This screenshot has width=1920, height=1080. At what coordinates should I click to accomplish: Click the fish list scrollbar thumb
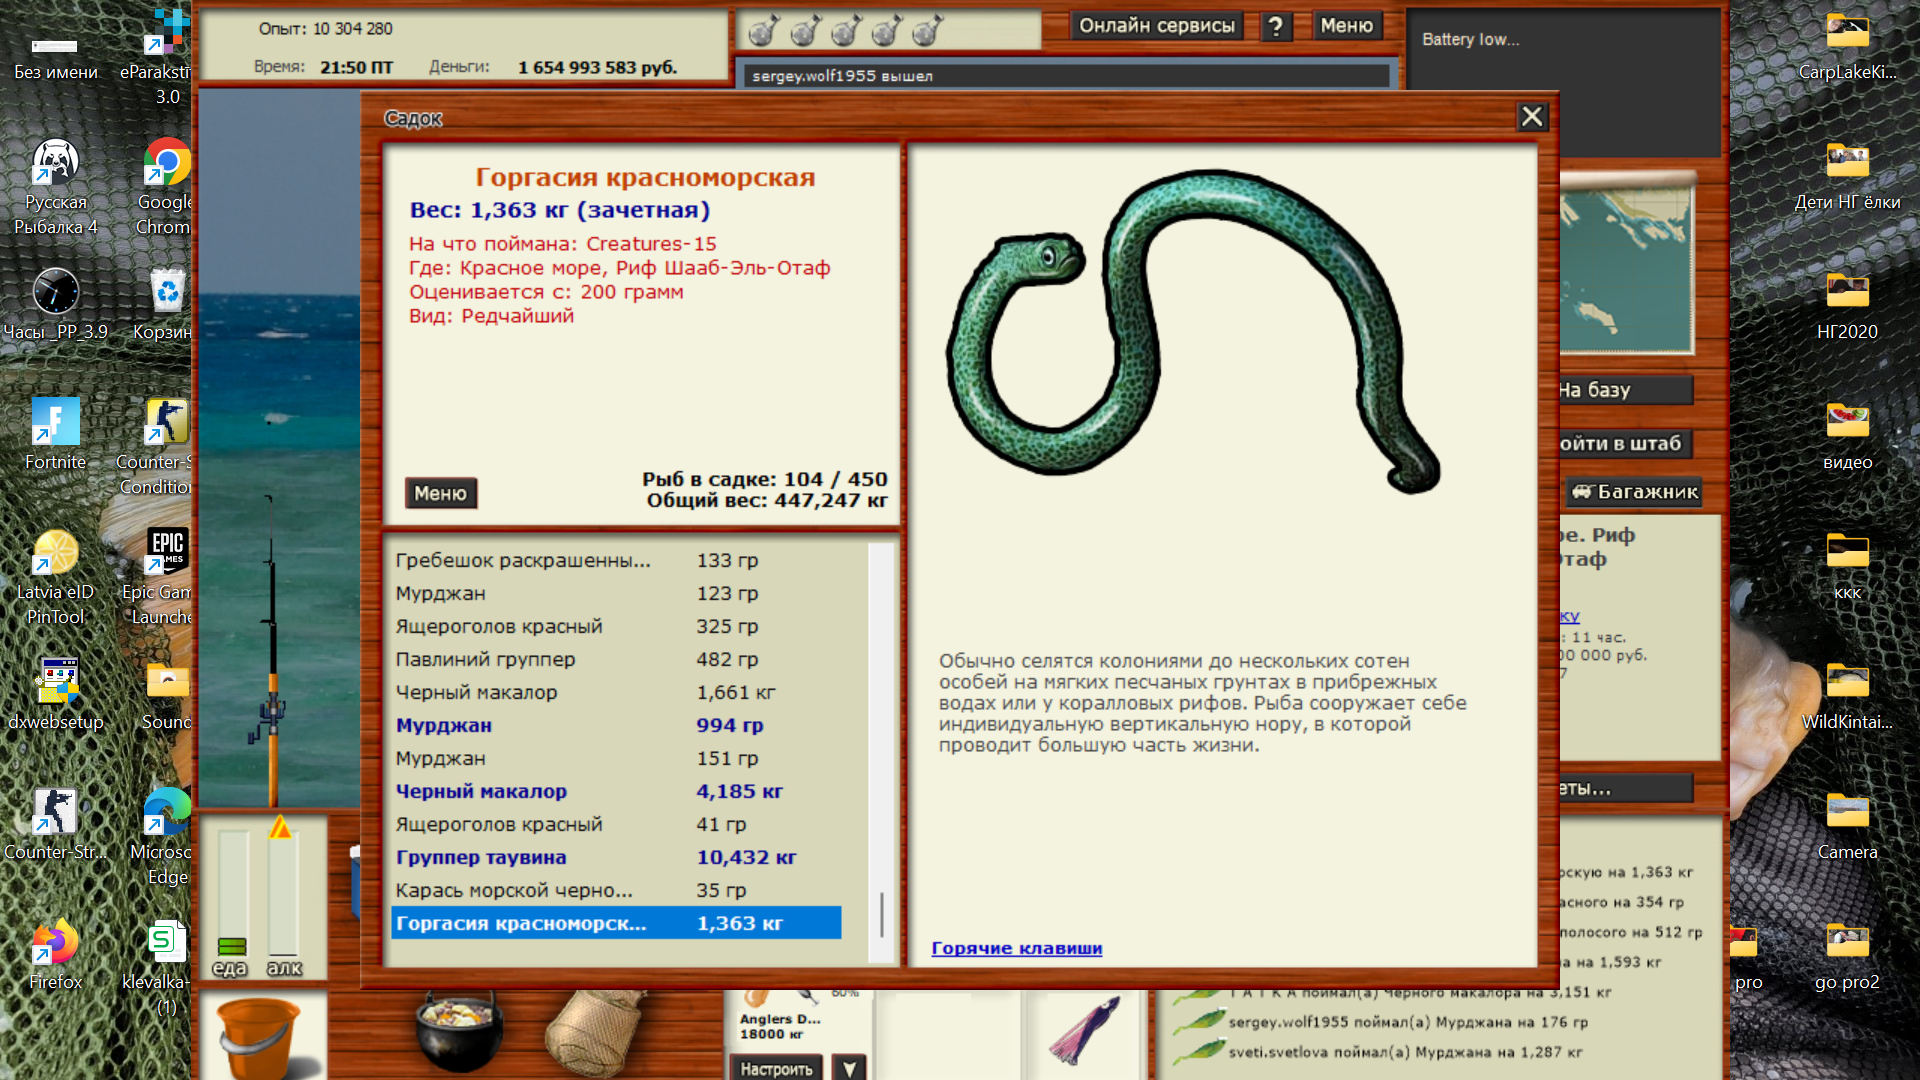tap(881, 914)
